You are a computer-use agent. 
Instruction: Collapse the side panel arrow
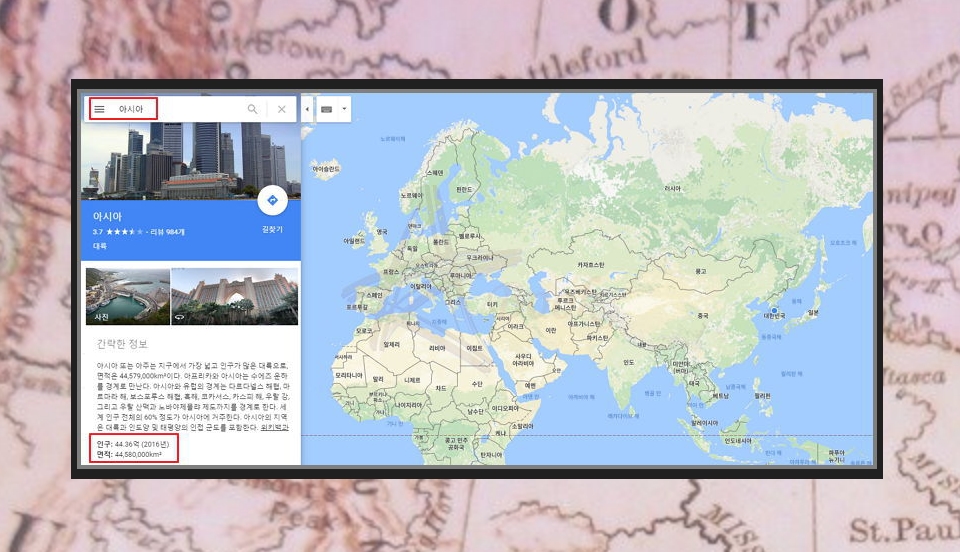pyautogui.click(x=307, y=109)
